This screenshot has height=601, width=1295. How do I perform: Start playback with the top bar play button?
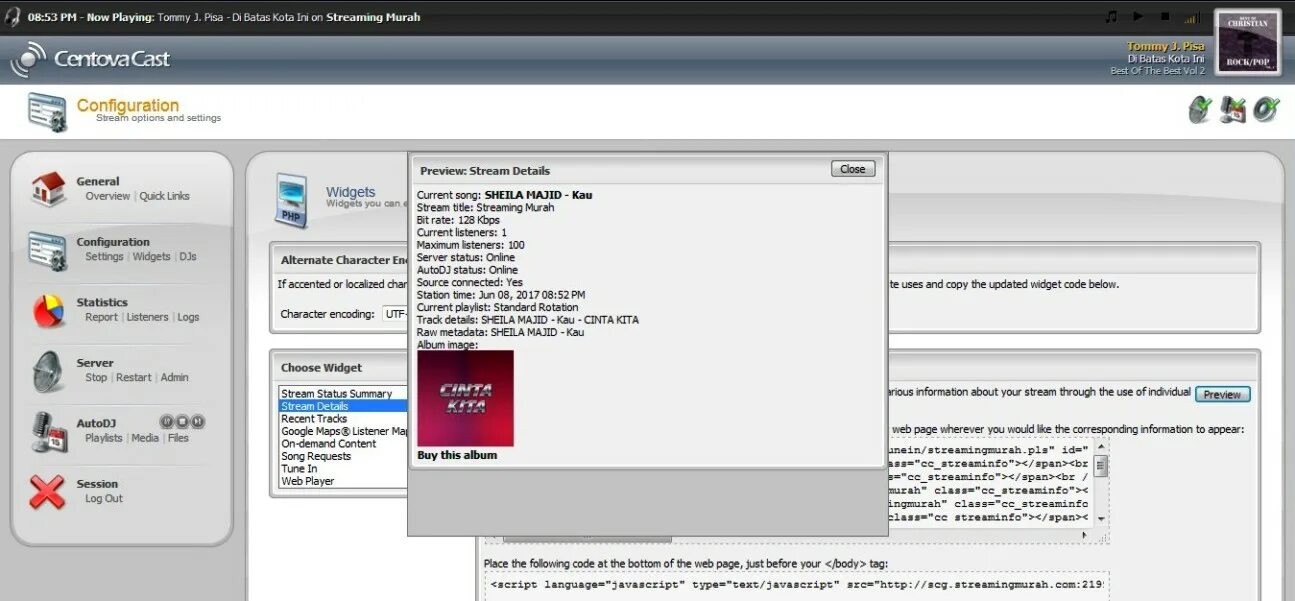(1138, 17)
